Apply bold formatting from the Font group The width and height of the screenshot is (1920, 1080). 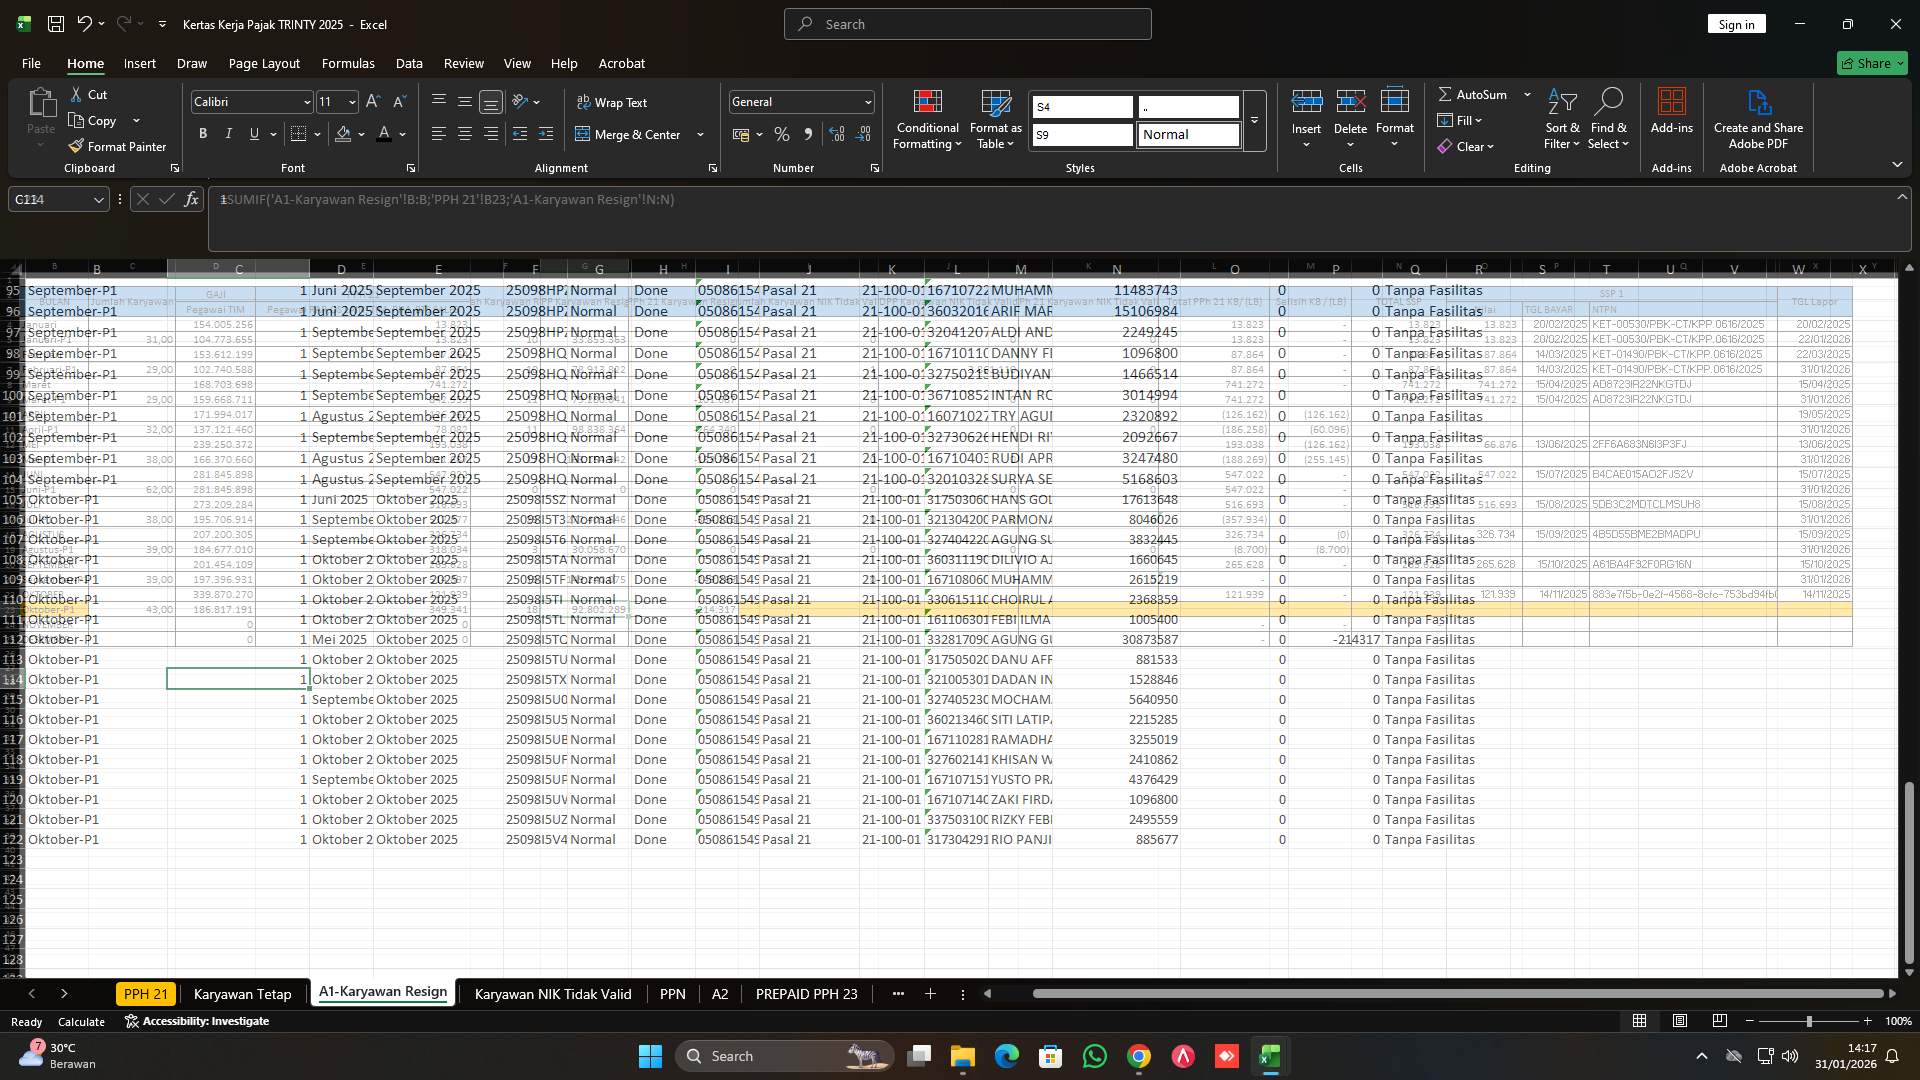pos(202,133)
